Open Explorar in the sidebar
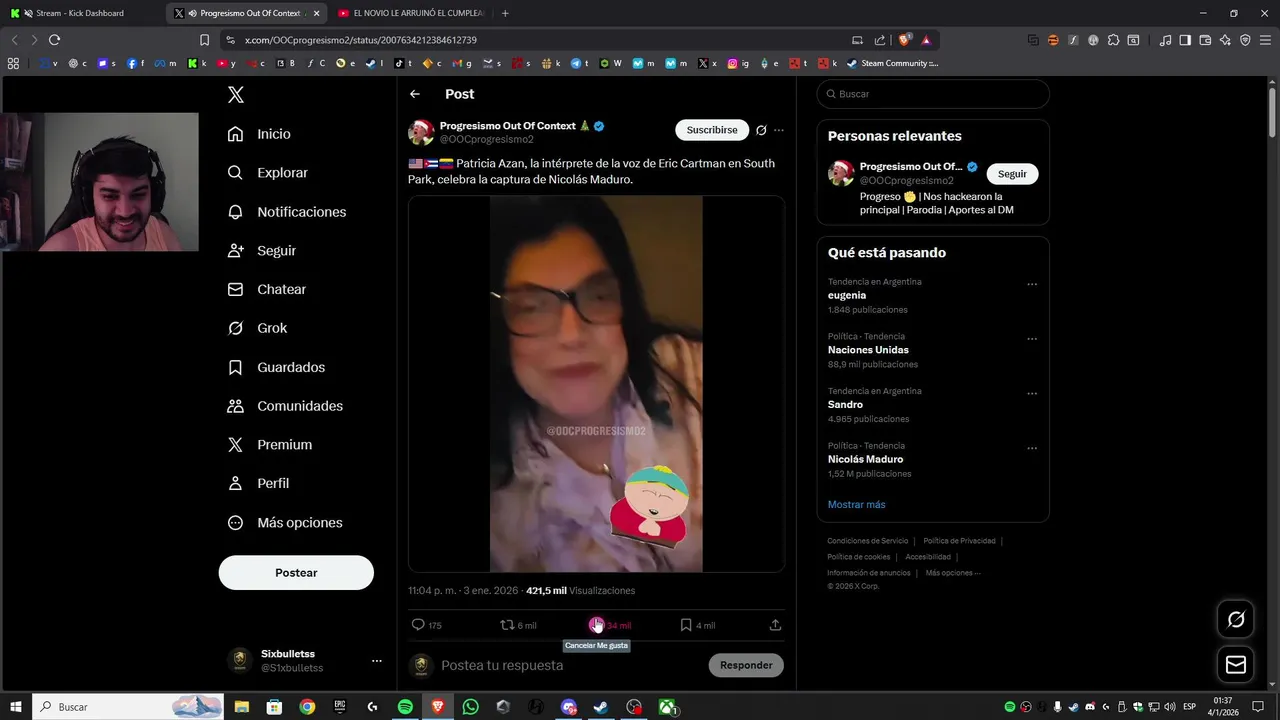Viewport: 1280px width, 720px height. [267, 173]
